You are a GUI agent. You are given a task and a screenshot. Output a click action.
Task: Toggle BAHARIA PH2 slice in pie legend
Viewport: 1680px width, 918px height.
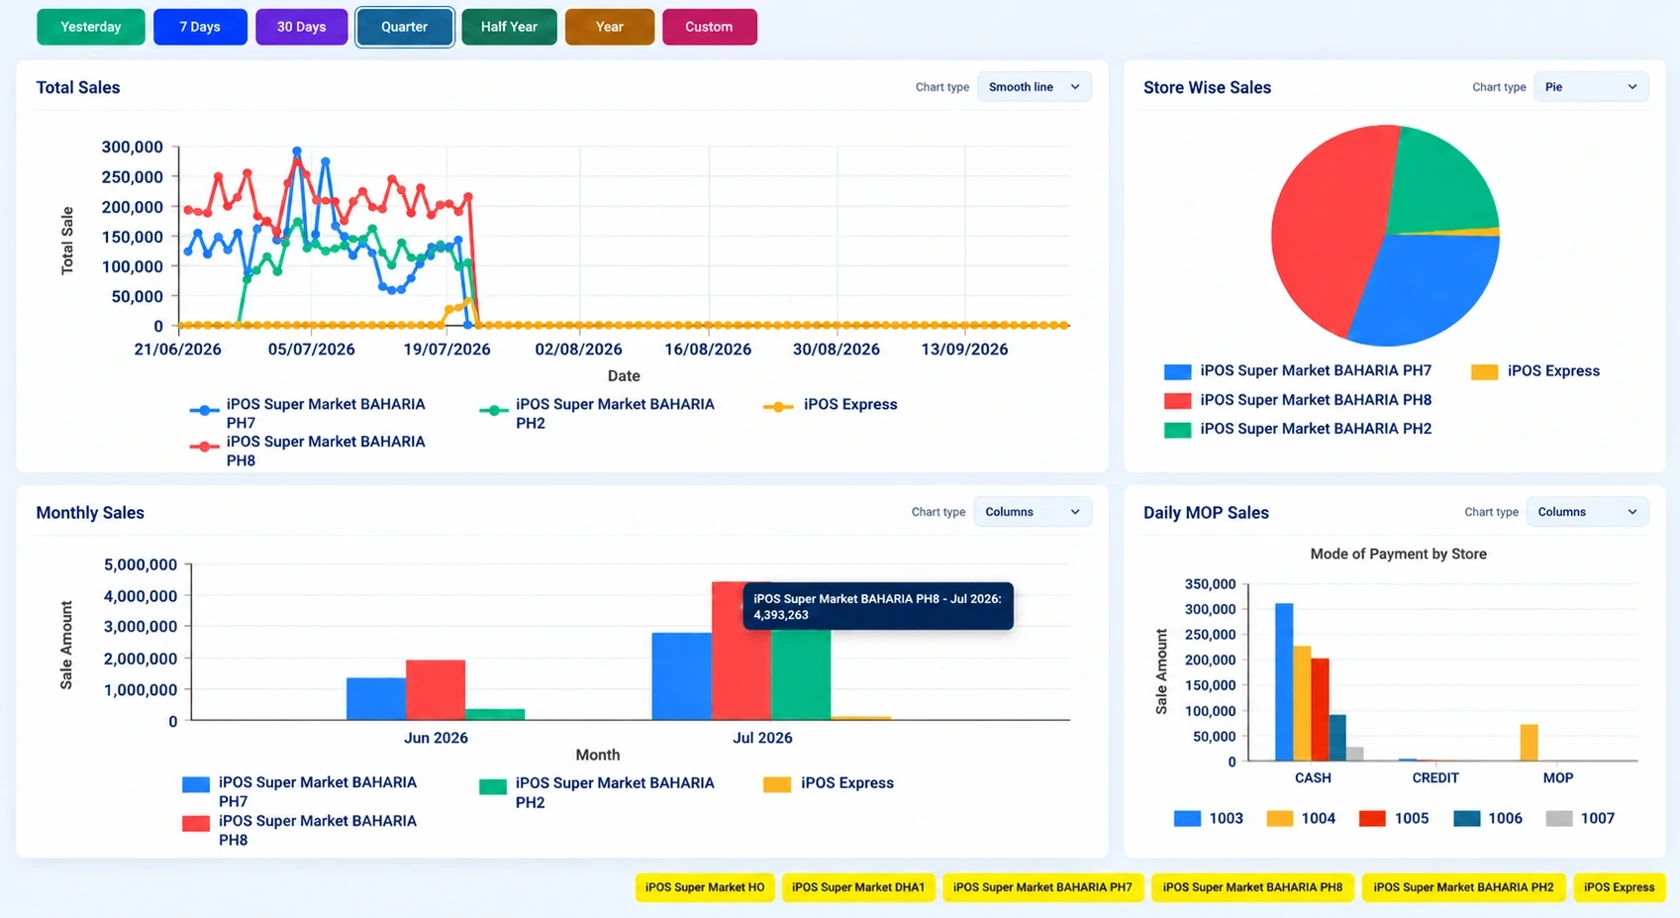(1298, 429)
